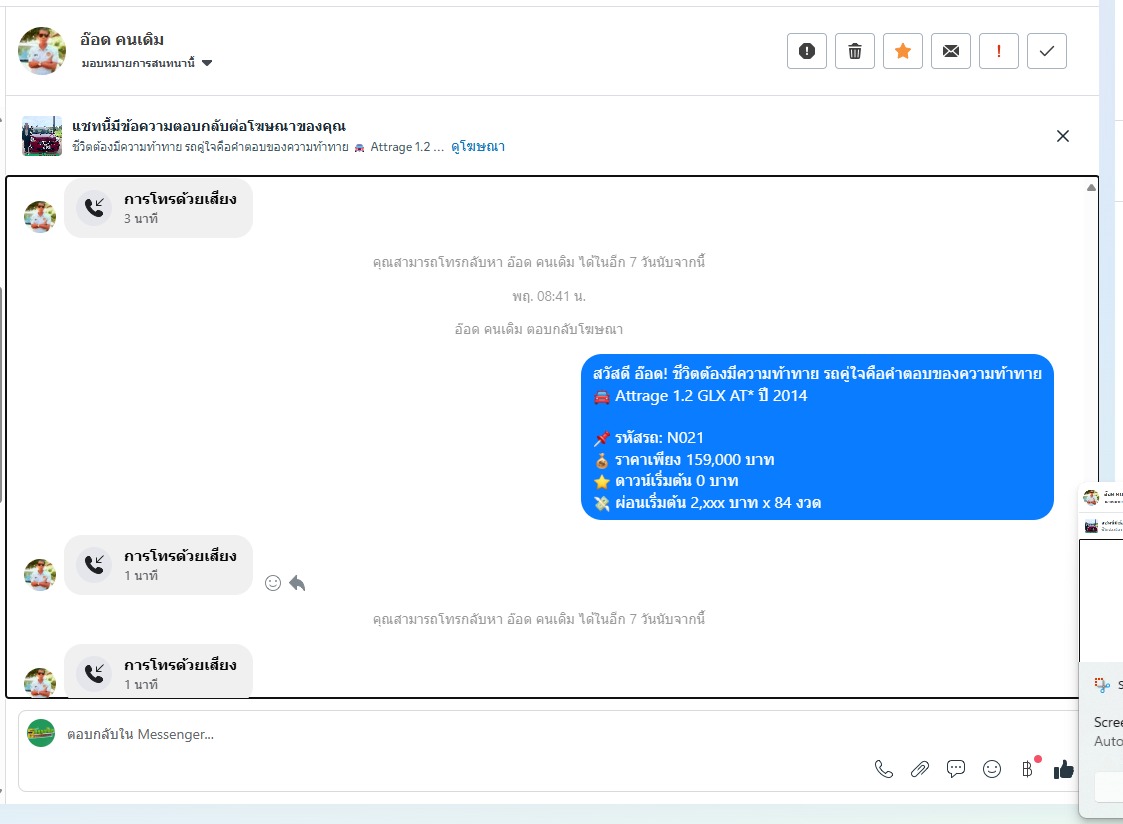
Task: Reply to the voice call message arrow
Action: pos(297,583)
